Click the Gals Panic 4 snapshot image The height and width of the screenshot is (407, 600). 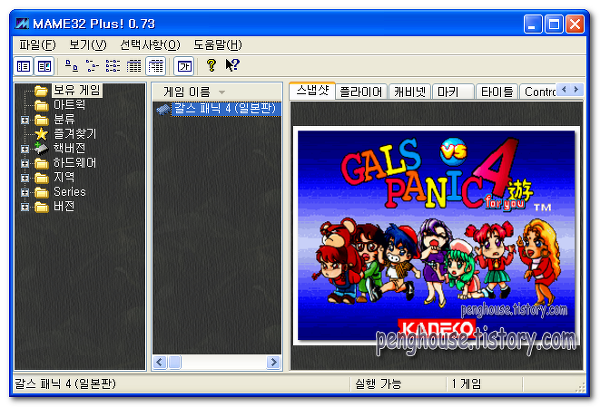436,235
